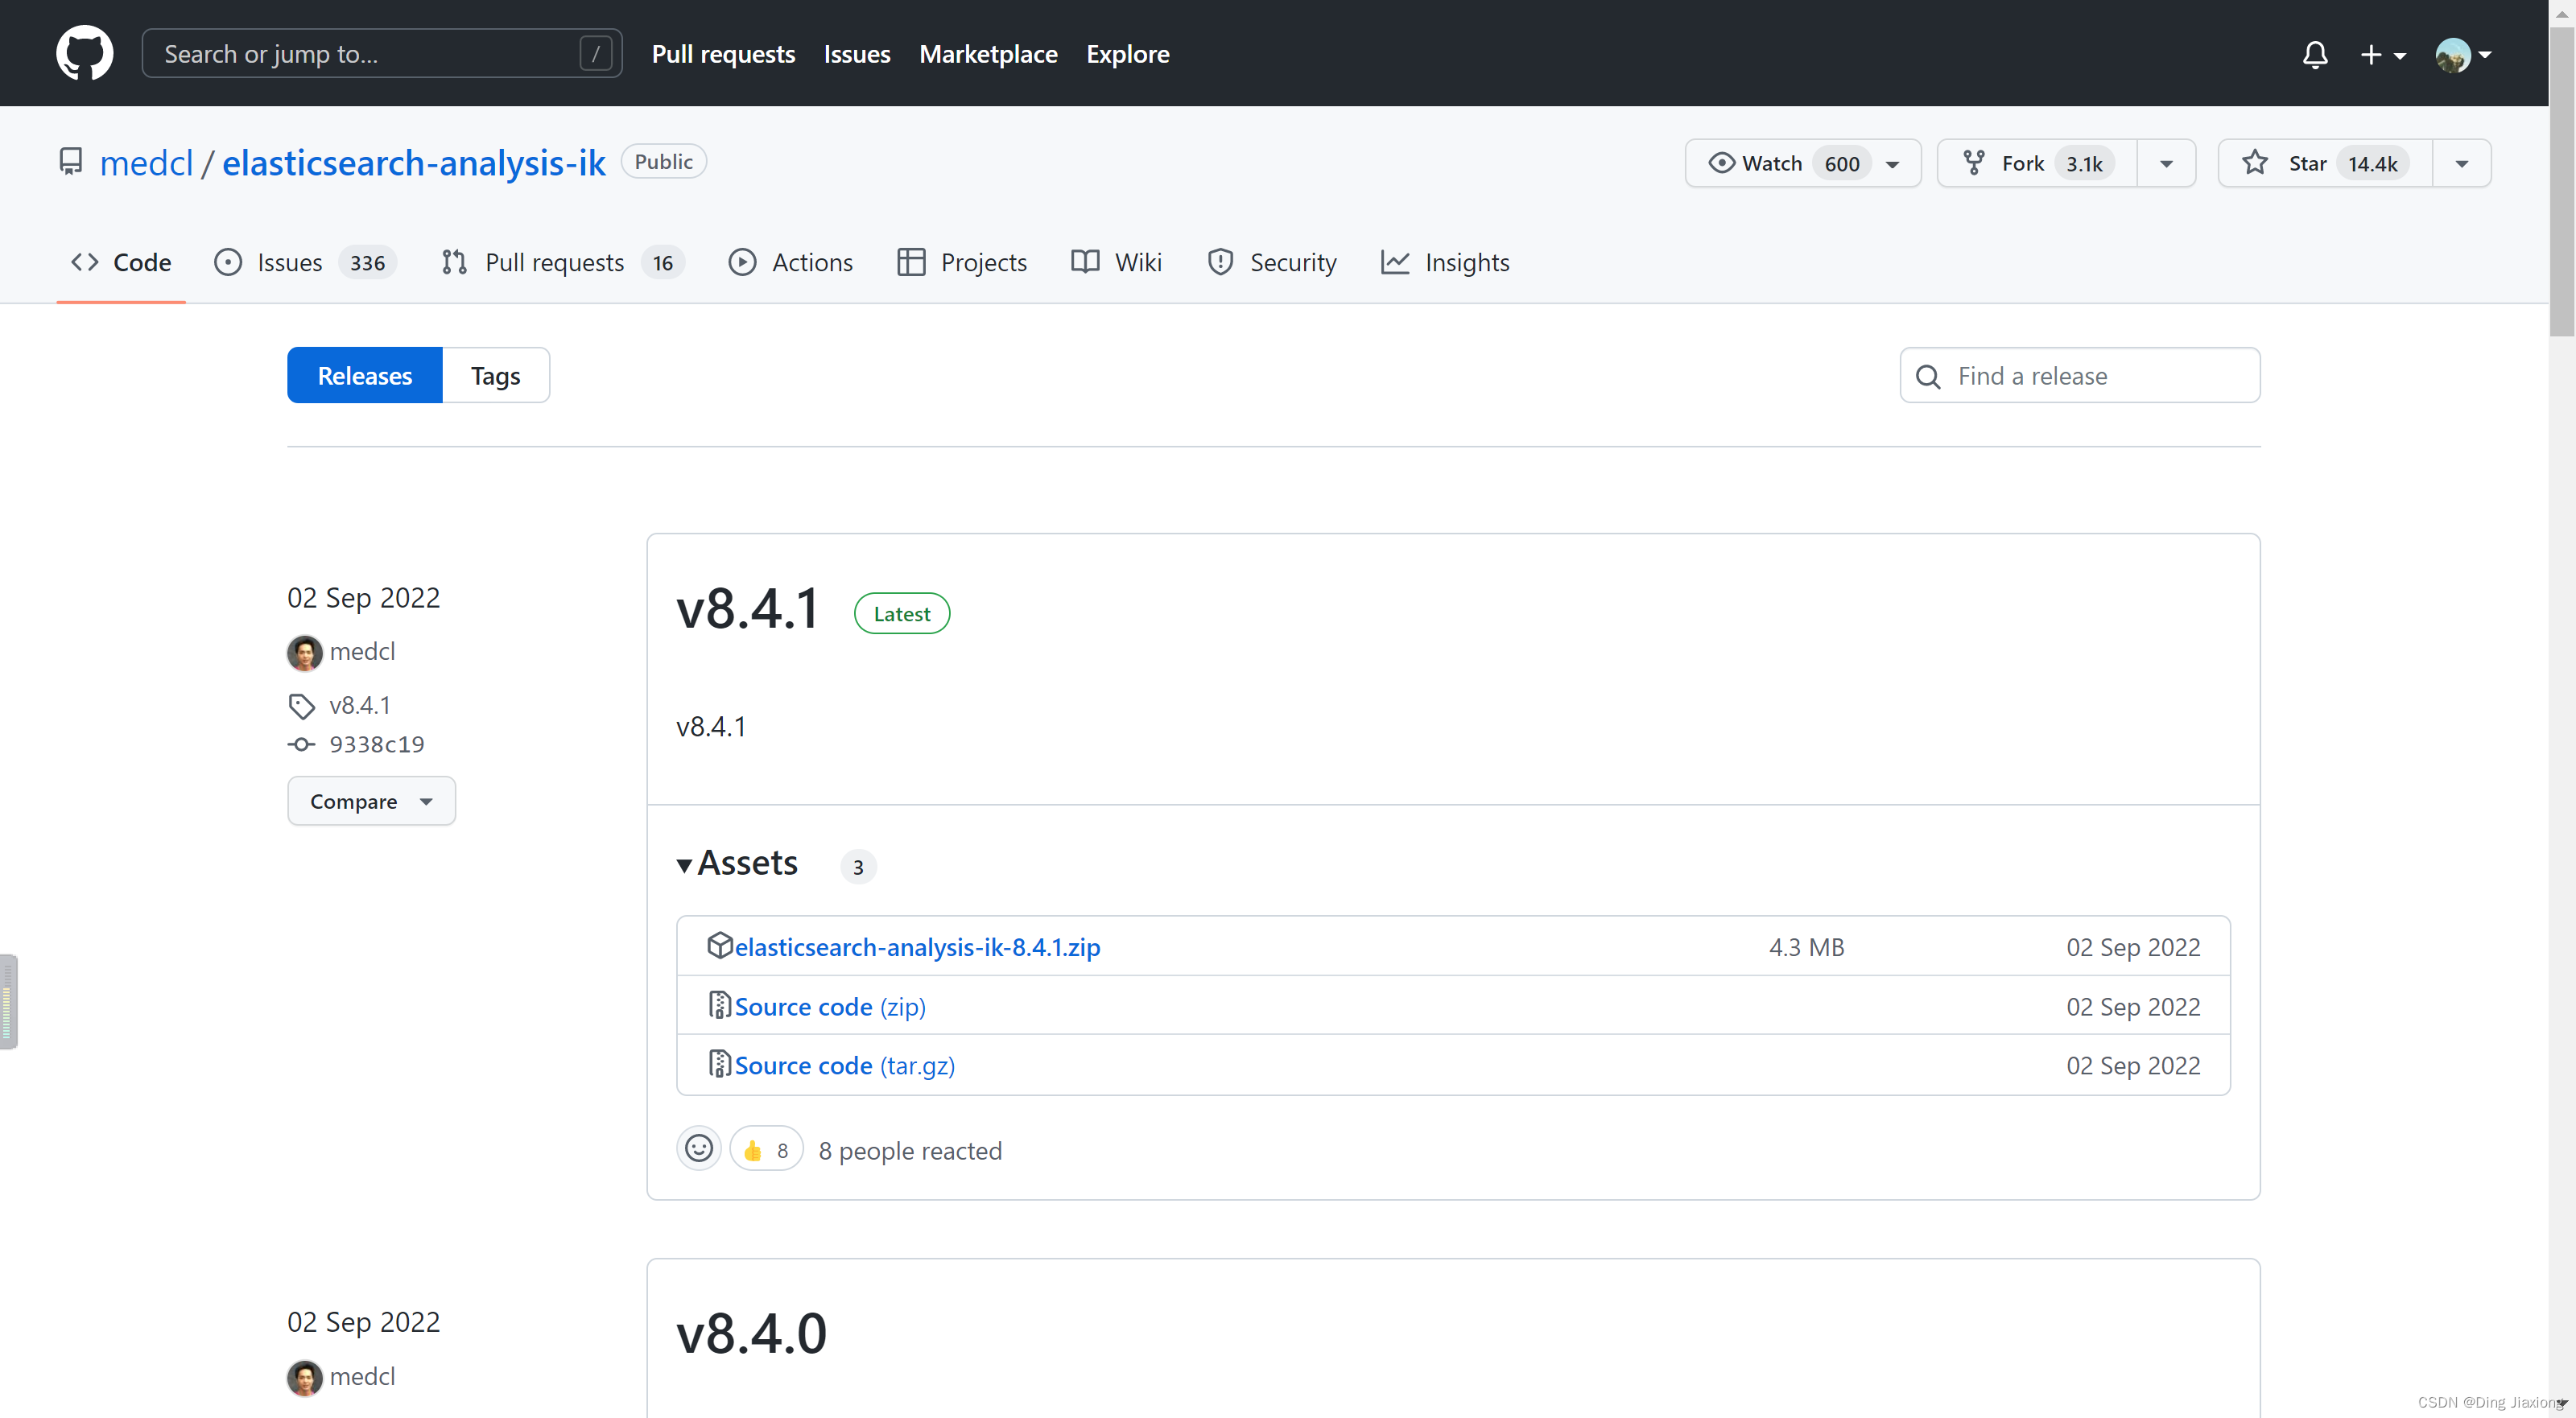This screenshot has height=1418, width=2576.
Task: Focus the Find a release field
Action: tap(2079, 375)
